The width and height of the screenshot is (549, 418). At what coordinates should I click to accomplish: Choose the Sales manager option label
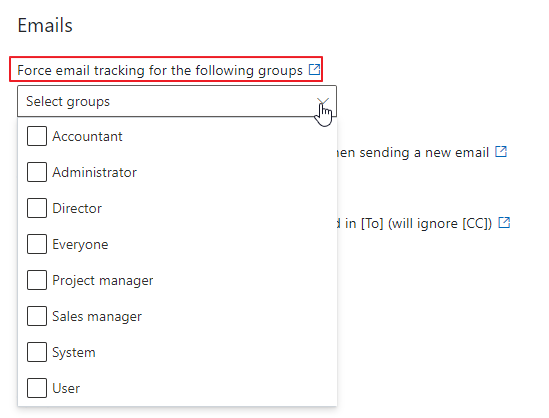point(97,316)
